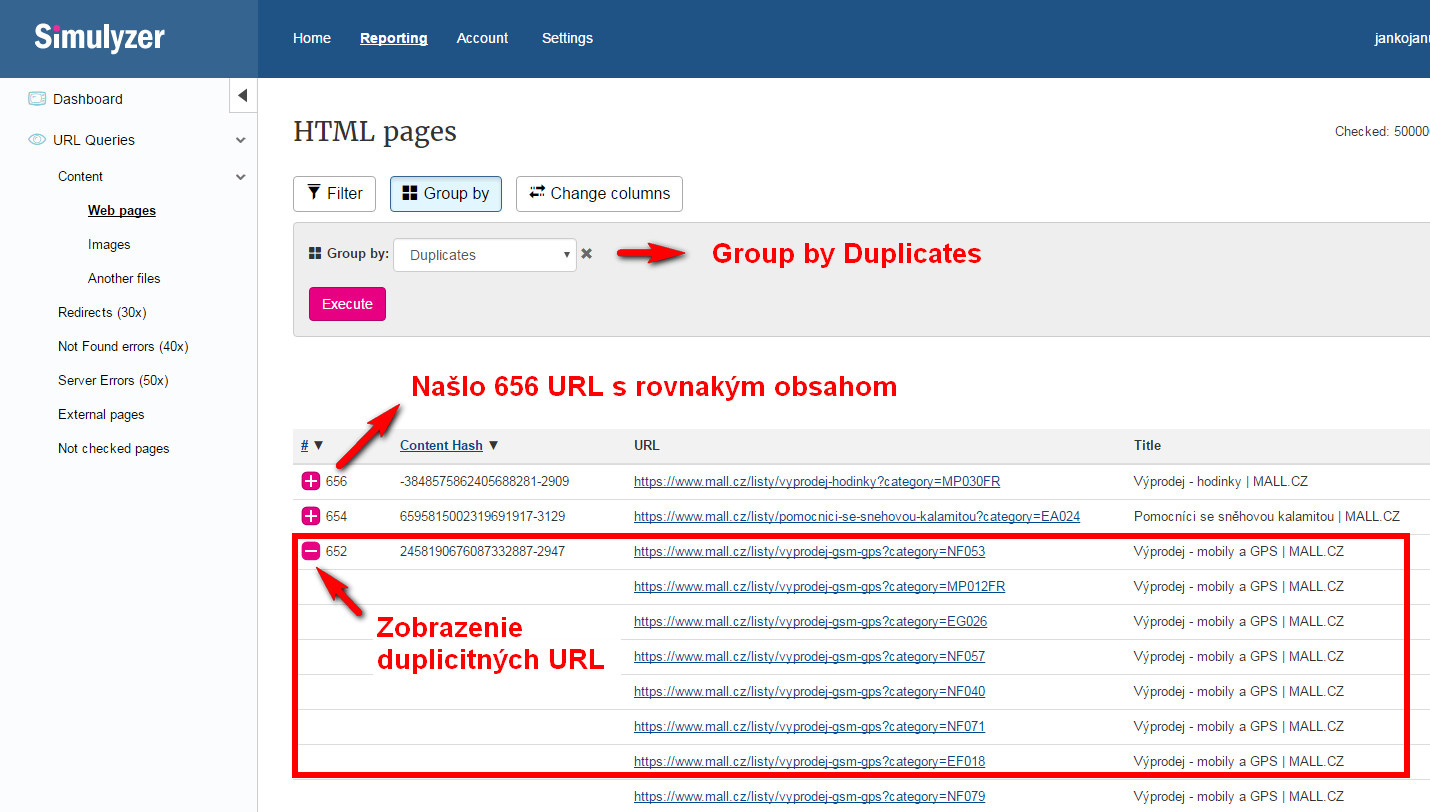This screenshot has height=812, width=1430.
Task: Click the HTML pages heading
Action: 375,132
